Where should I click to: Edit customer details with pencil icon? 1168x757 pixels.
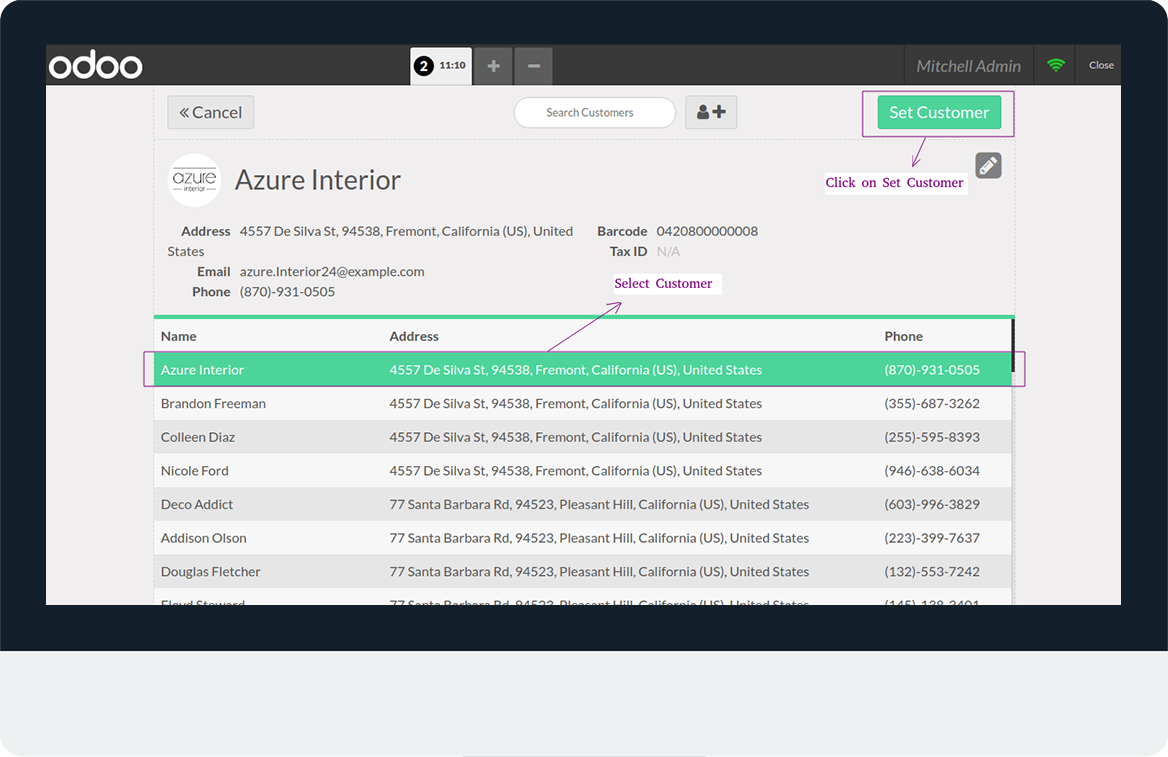click(x=988, y=165)
